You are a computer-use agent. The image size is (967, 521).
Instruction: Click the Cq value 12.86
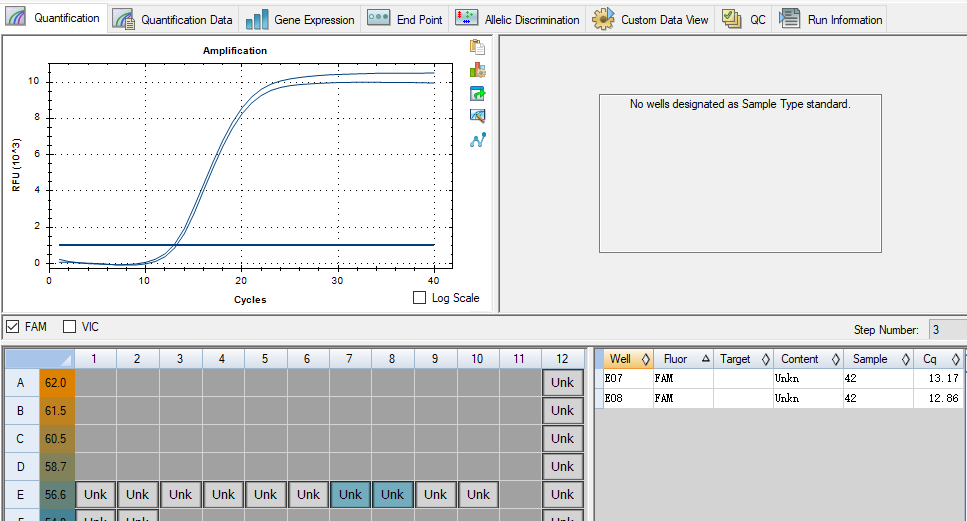(944, 398)
